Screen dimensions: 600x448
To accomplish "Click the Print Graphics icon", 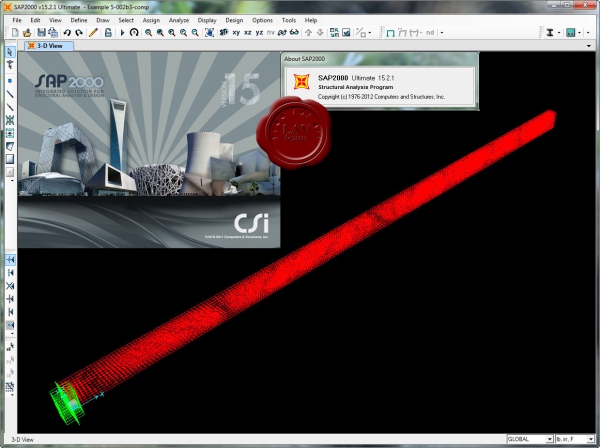I will [53, 33].
